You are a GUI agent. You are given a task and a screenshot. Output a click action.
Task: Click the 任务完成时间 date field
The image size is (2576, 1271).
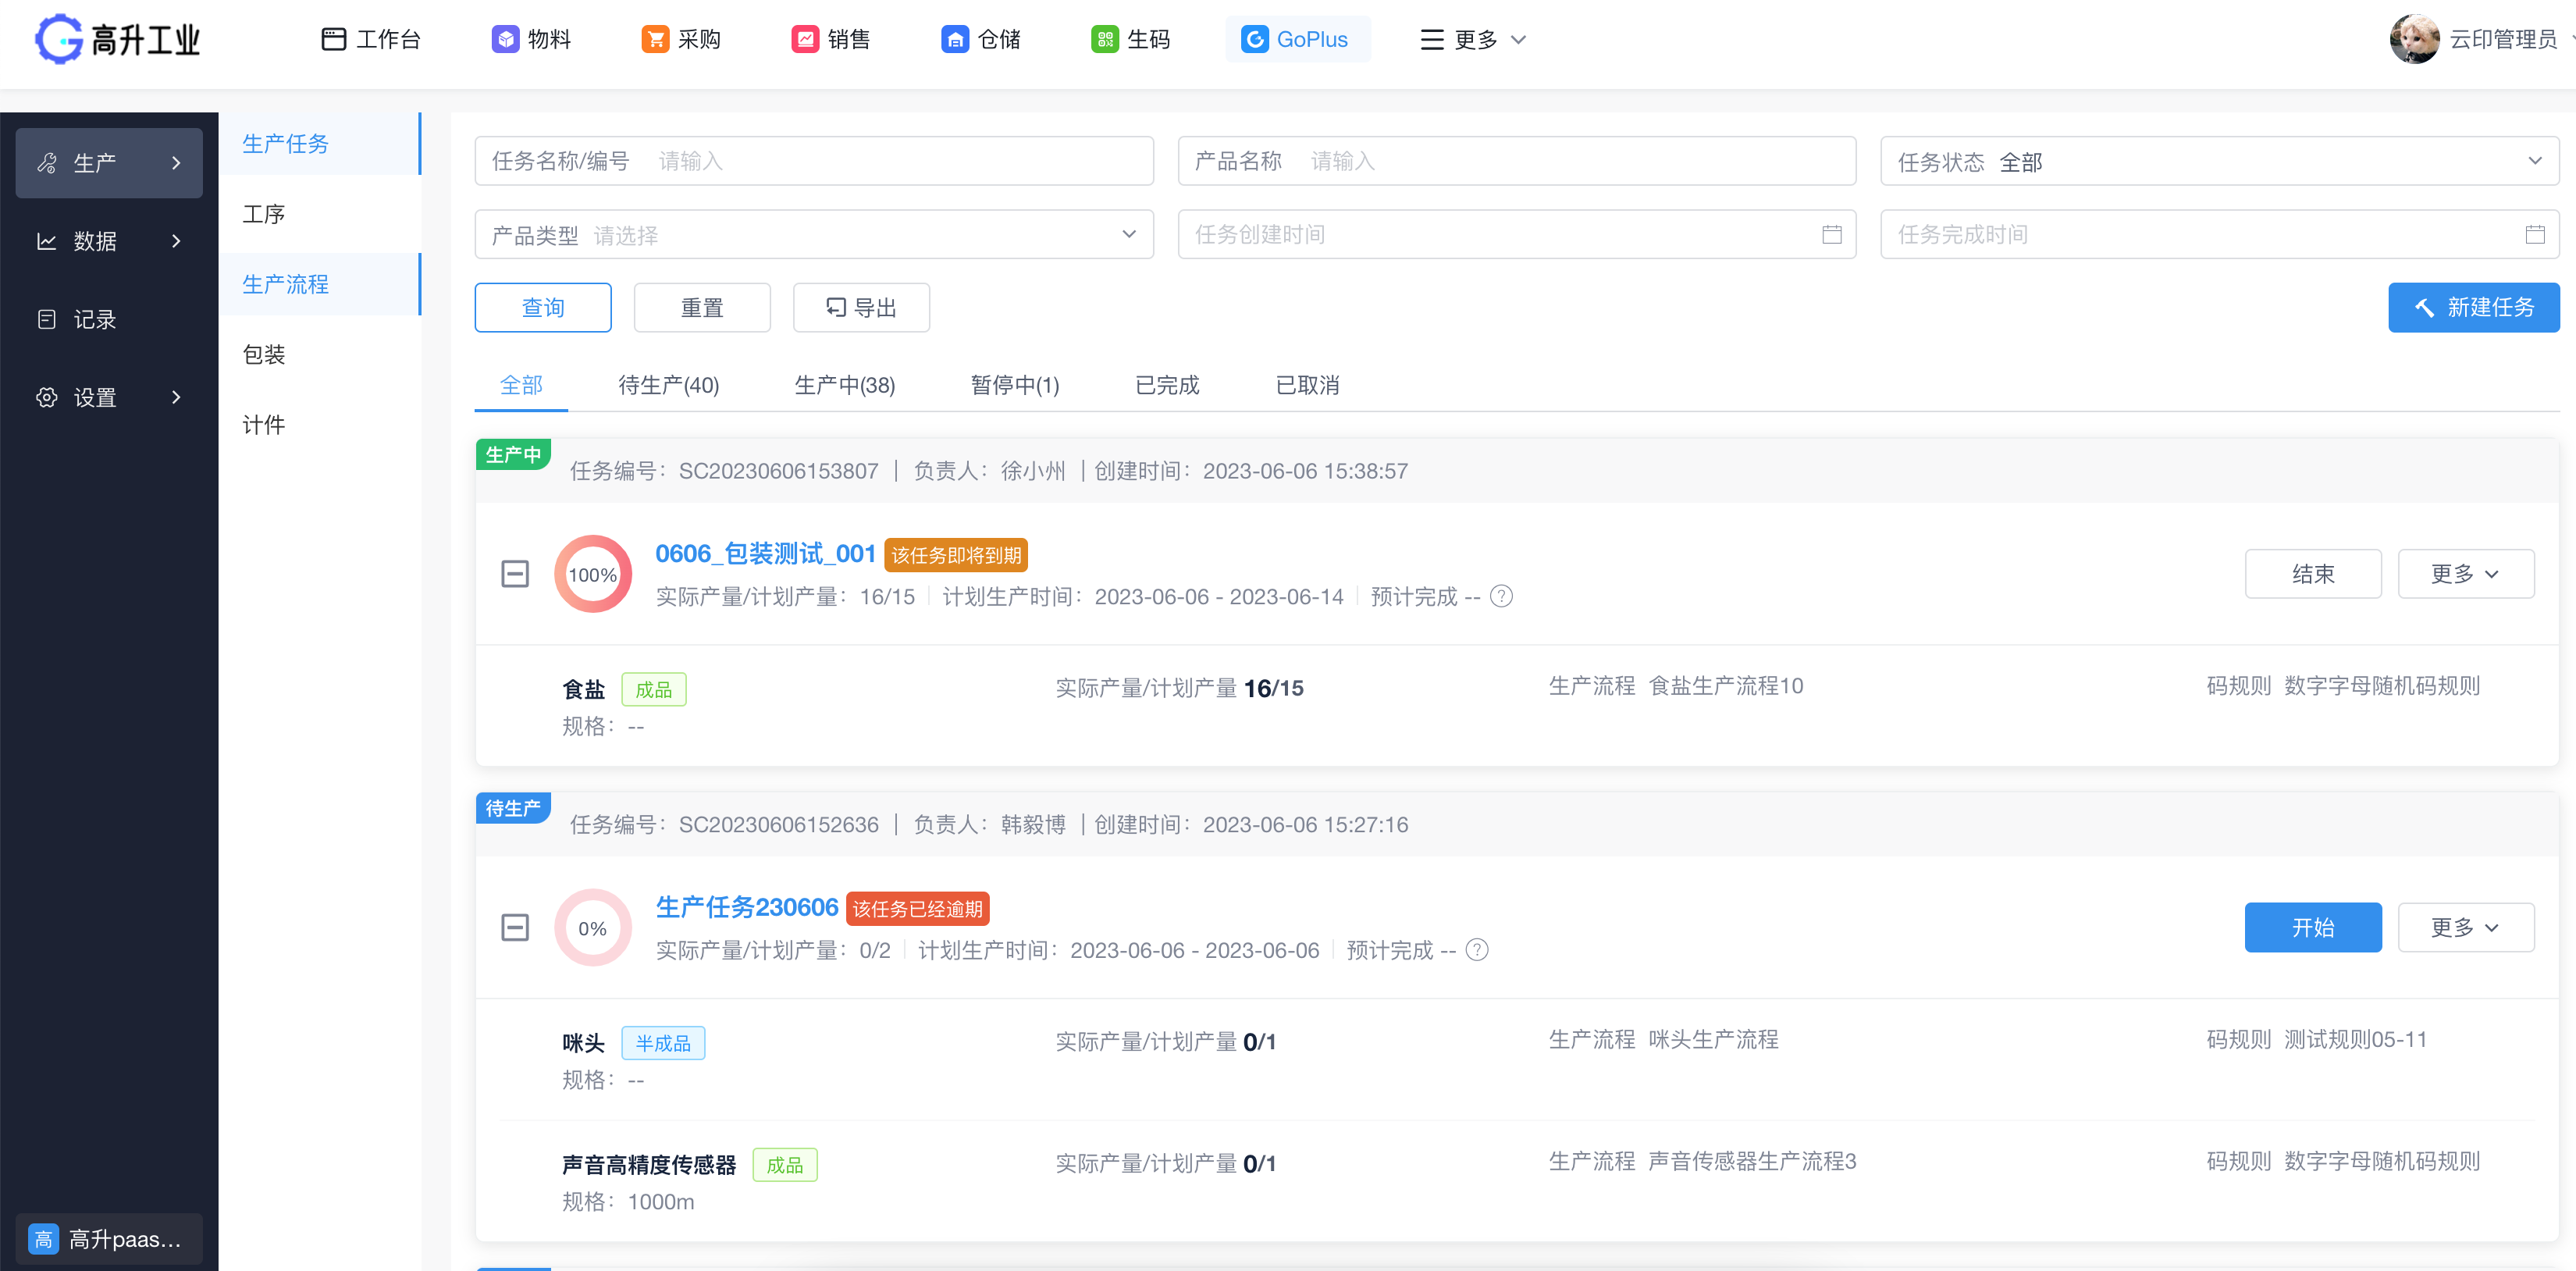click(x=2219, y=234)
